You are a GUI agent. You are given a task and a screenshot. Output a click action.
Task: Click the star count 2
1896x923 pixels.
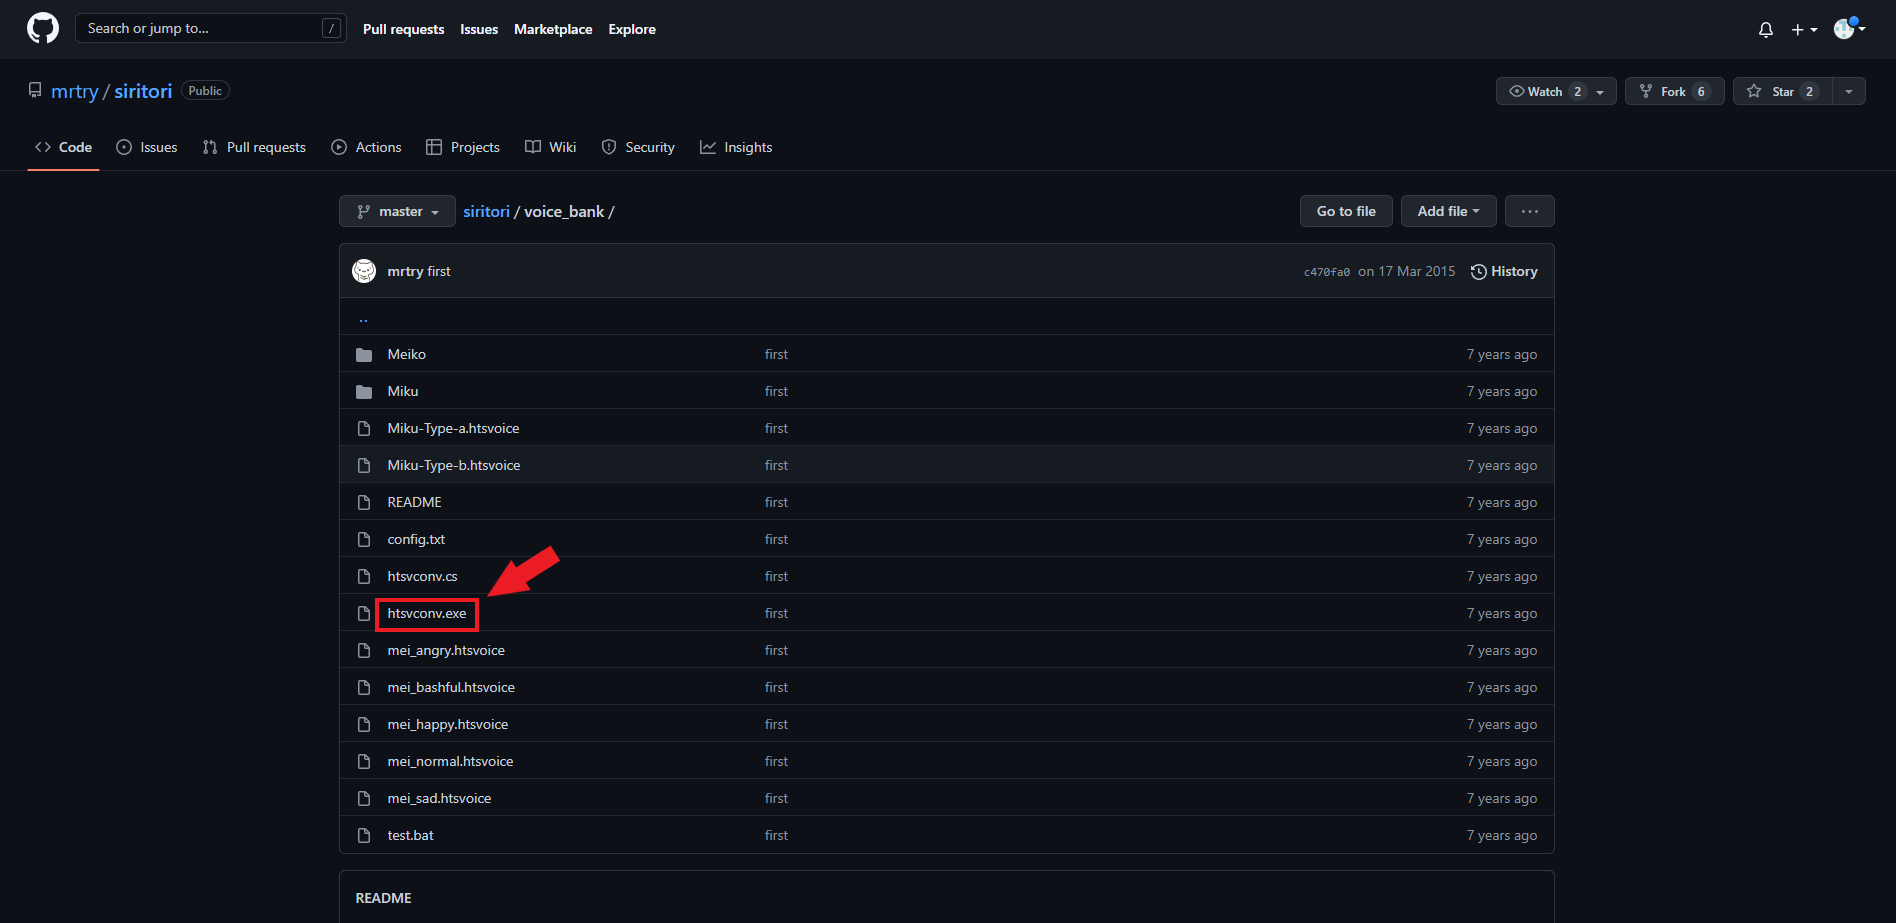click(x=1809, y=91)
